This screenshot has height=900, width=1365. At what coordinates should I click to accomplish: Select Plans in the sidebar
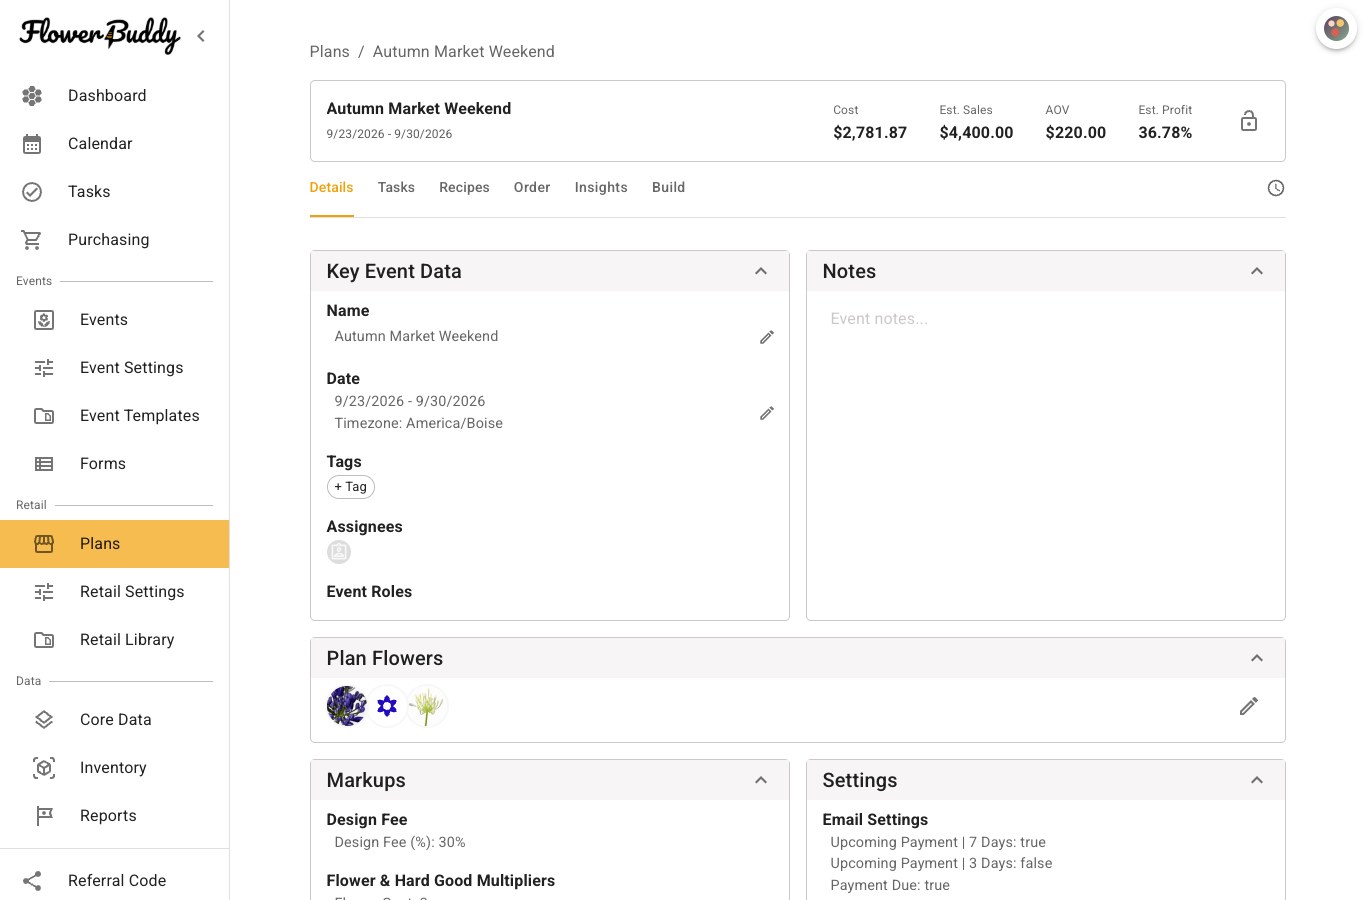[114, 544]
